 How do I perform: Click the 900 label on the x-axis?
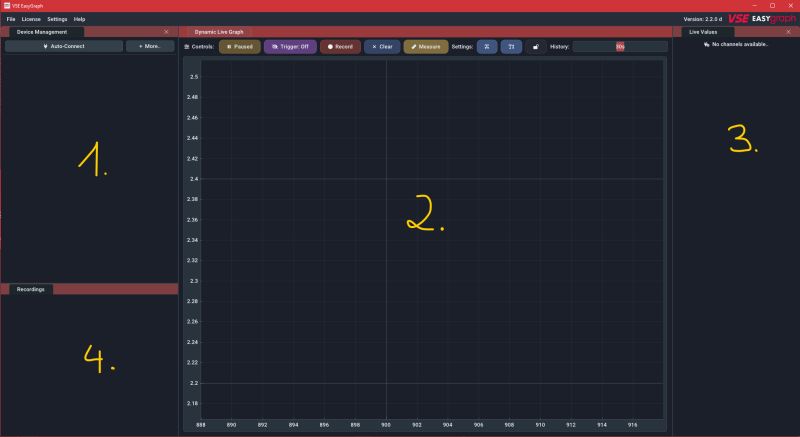(386, 425)
